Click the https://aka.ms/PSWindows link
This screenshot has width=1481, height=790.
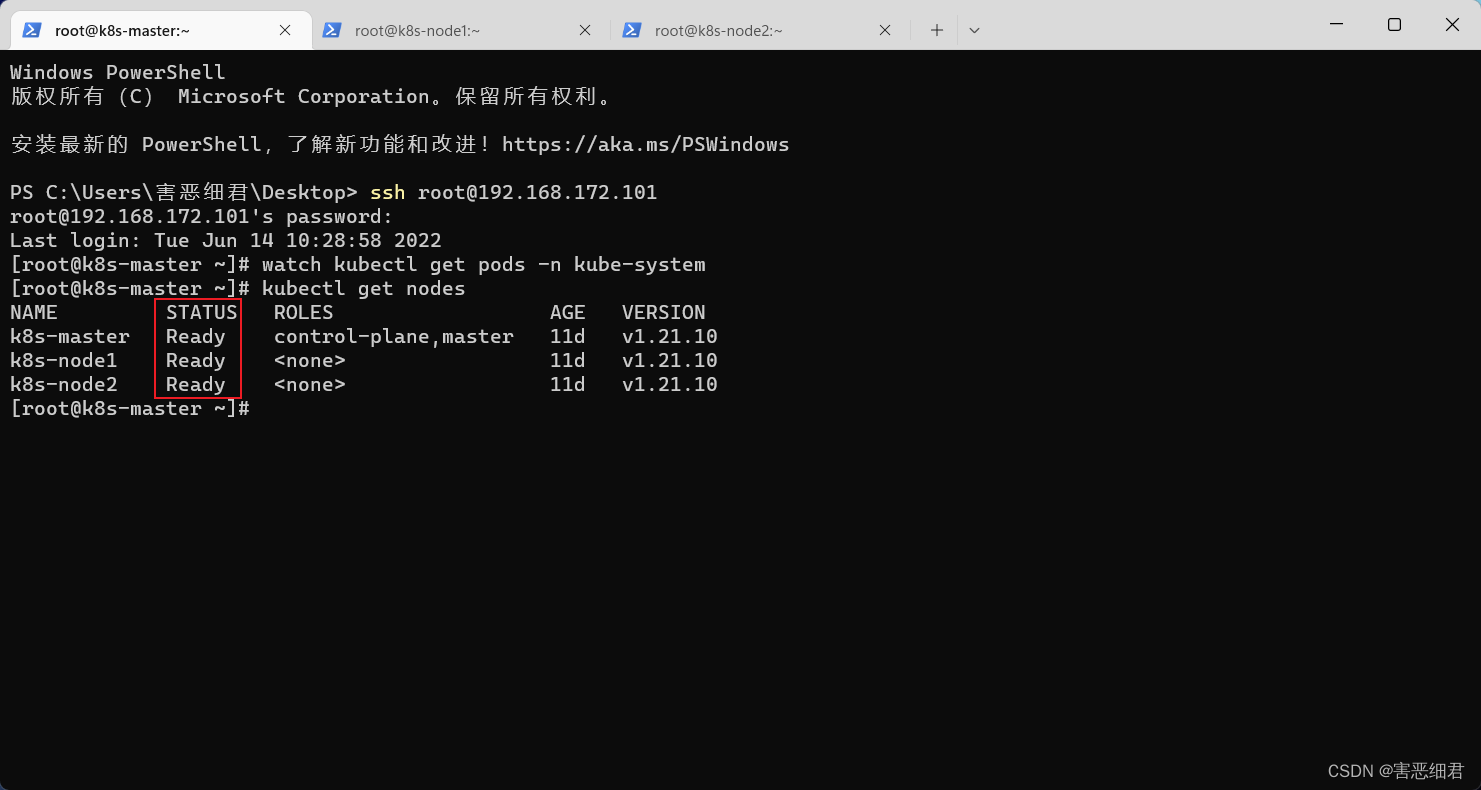point(645,144)
